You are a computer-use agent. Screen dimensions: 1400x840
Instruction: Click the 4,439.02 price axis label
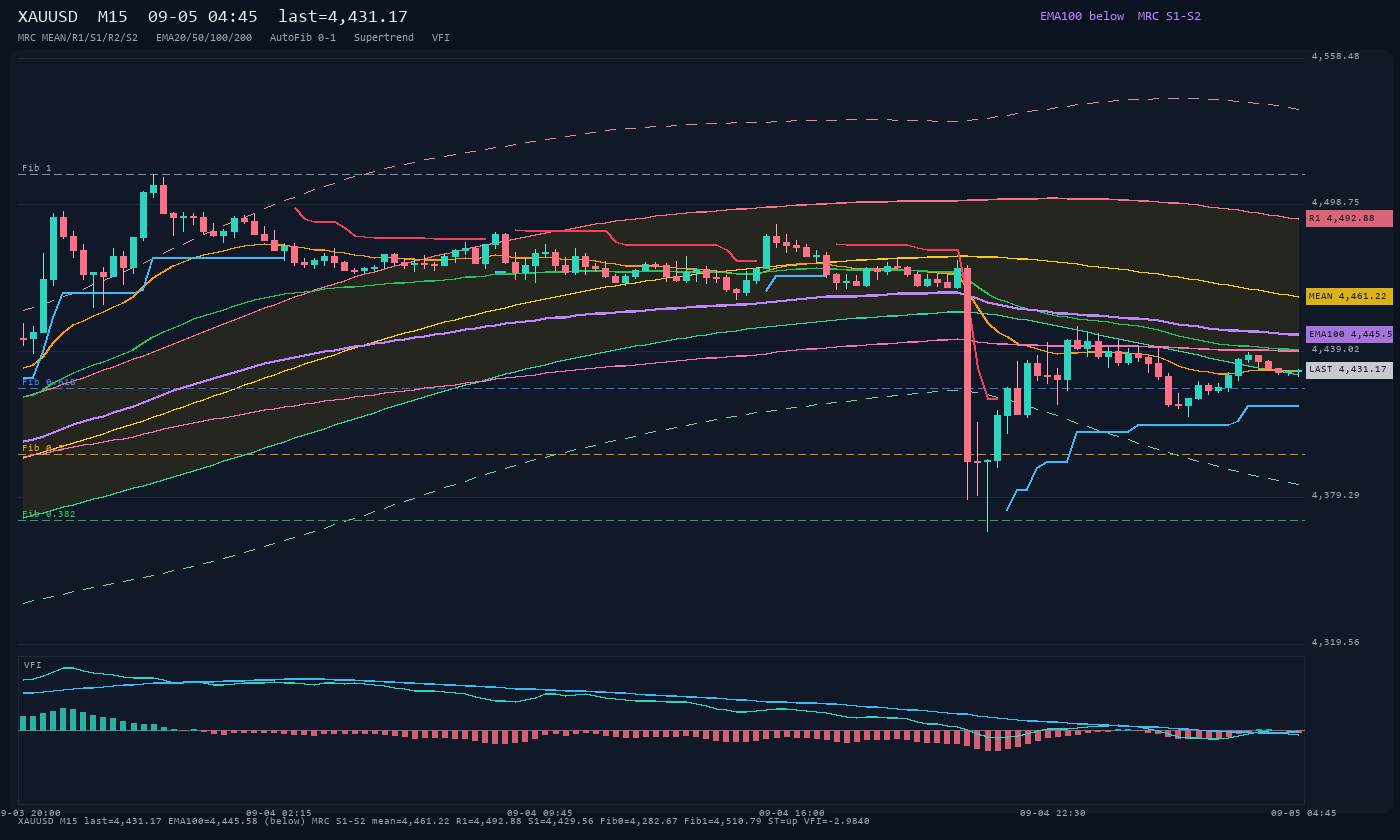[x=1335, y=349]
